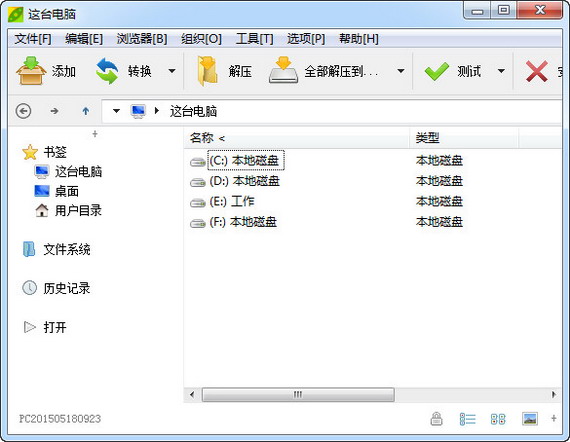Click 这台电脑 text in address bar
The height and width of the screenshot is (442, 570).
[193, 111]
